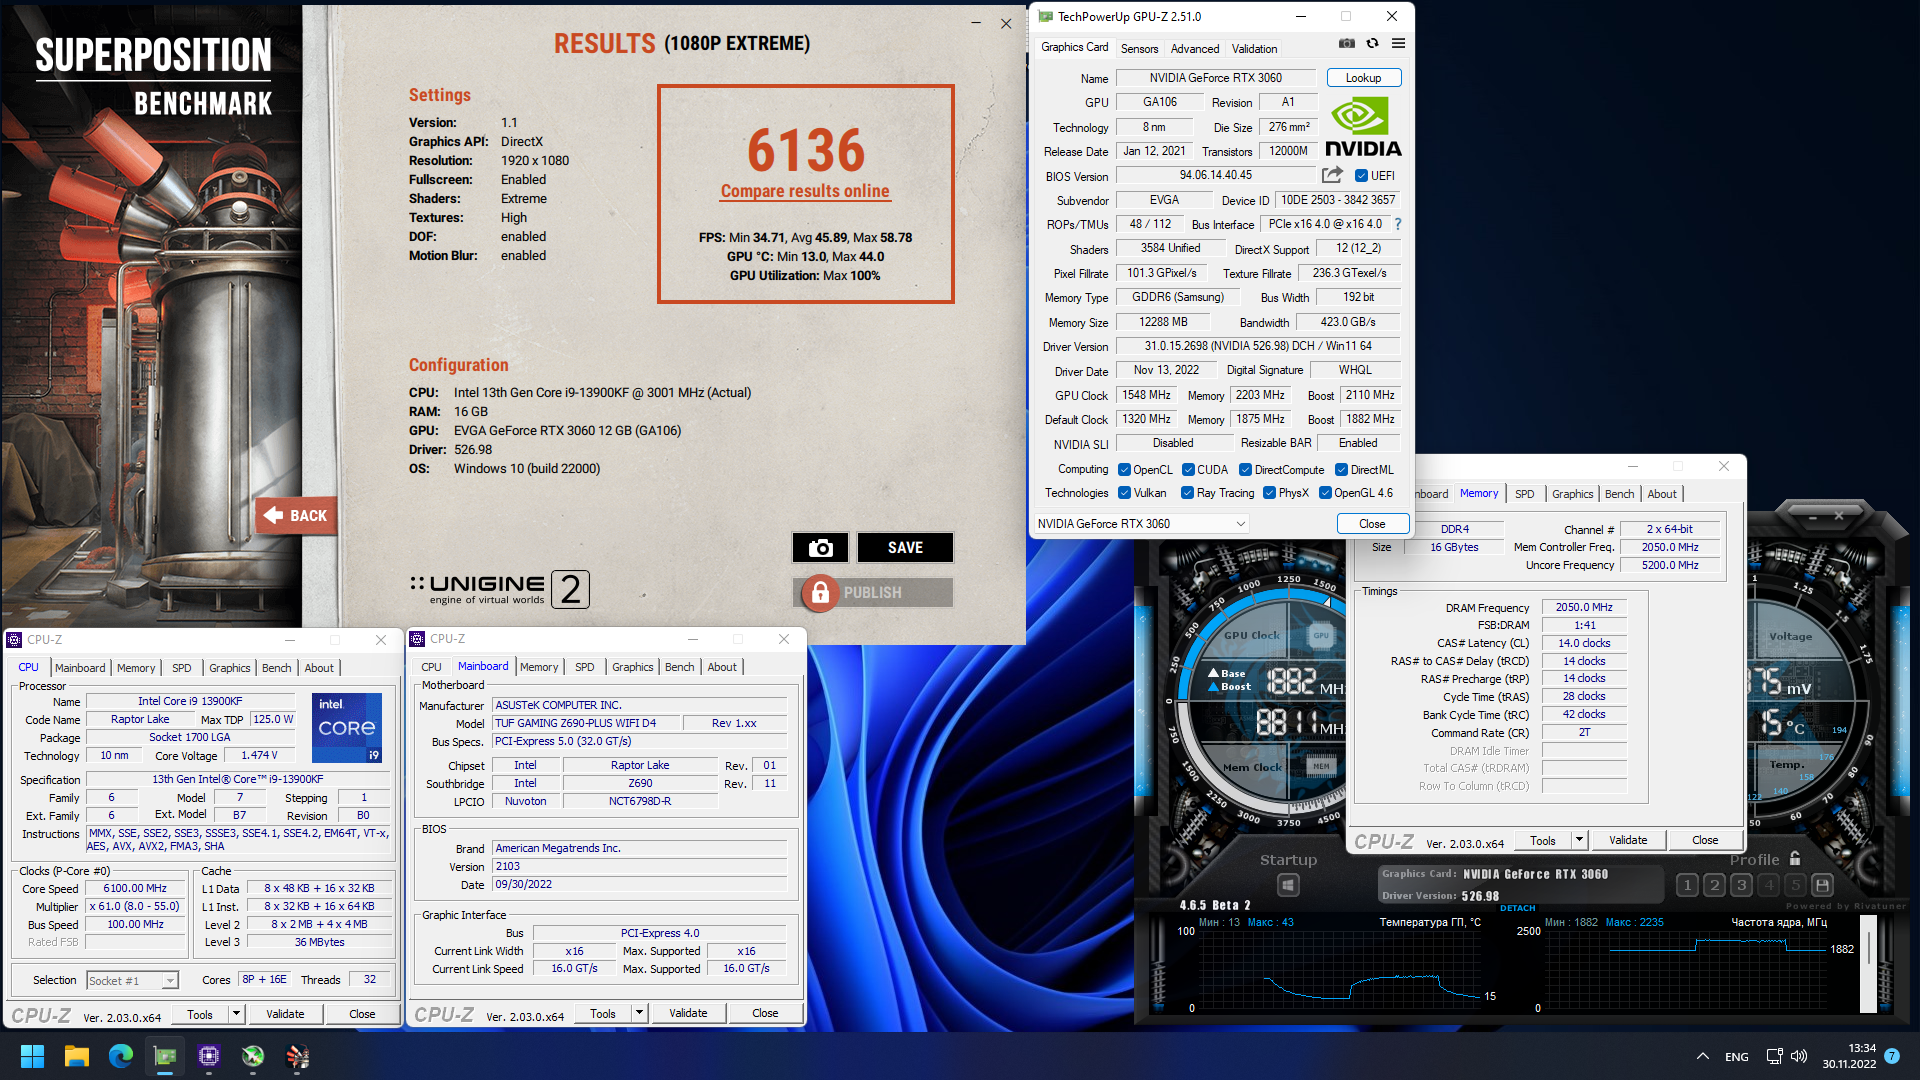
Task: Open CPU-Z taskbar icon
Action: [x=209, y=1056]
